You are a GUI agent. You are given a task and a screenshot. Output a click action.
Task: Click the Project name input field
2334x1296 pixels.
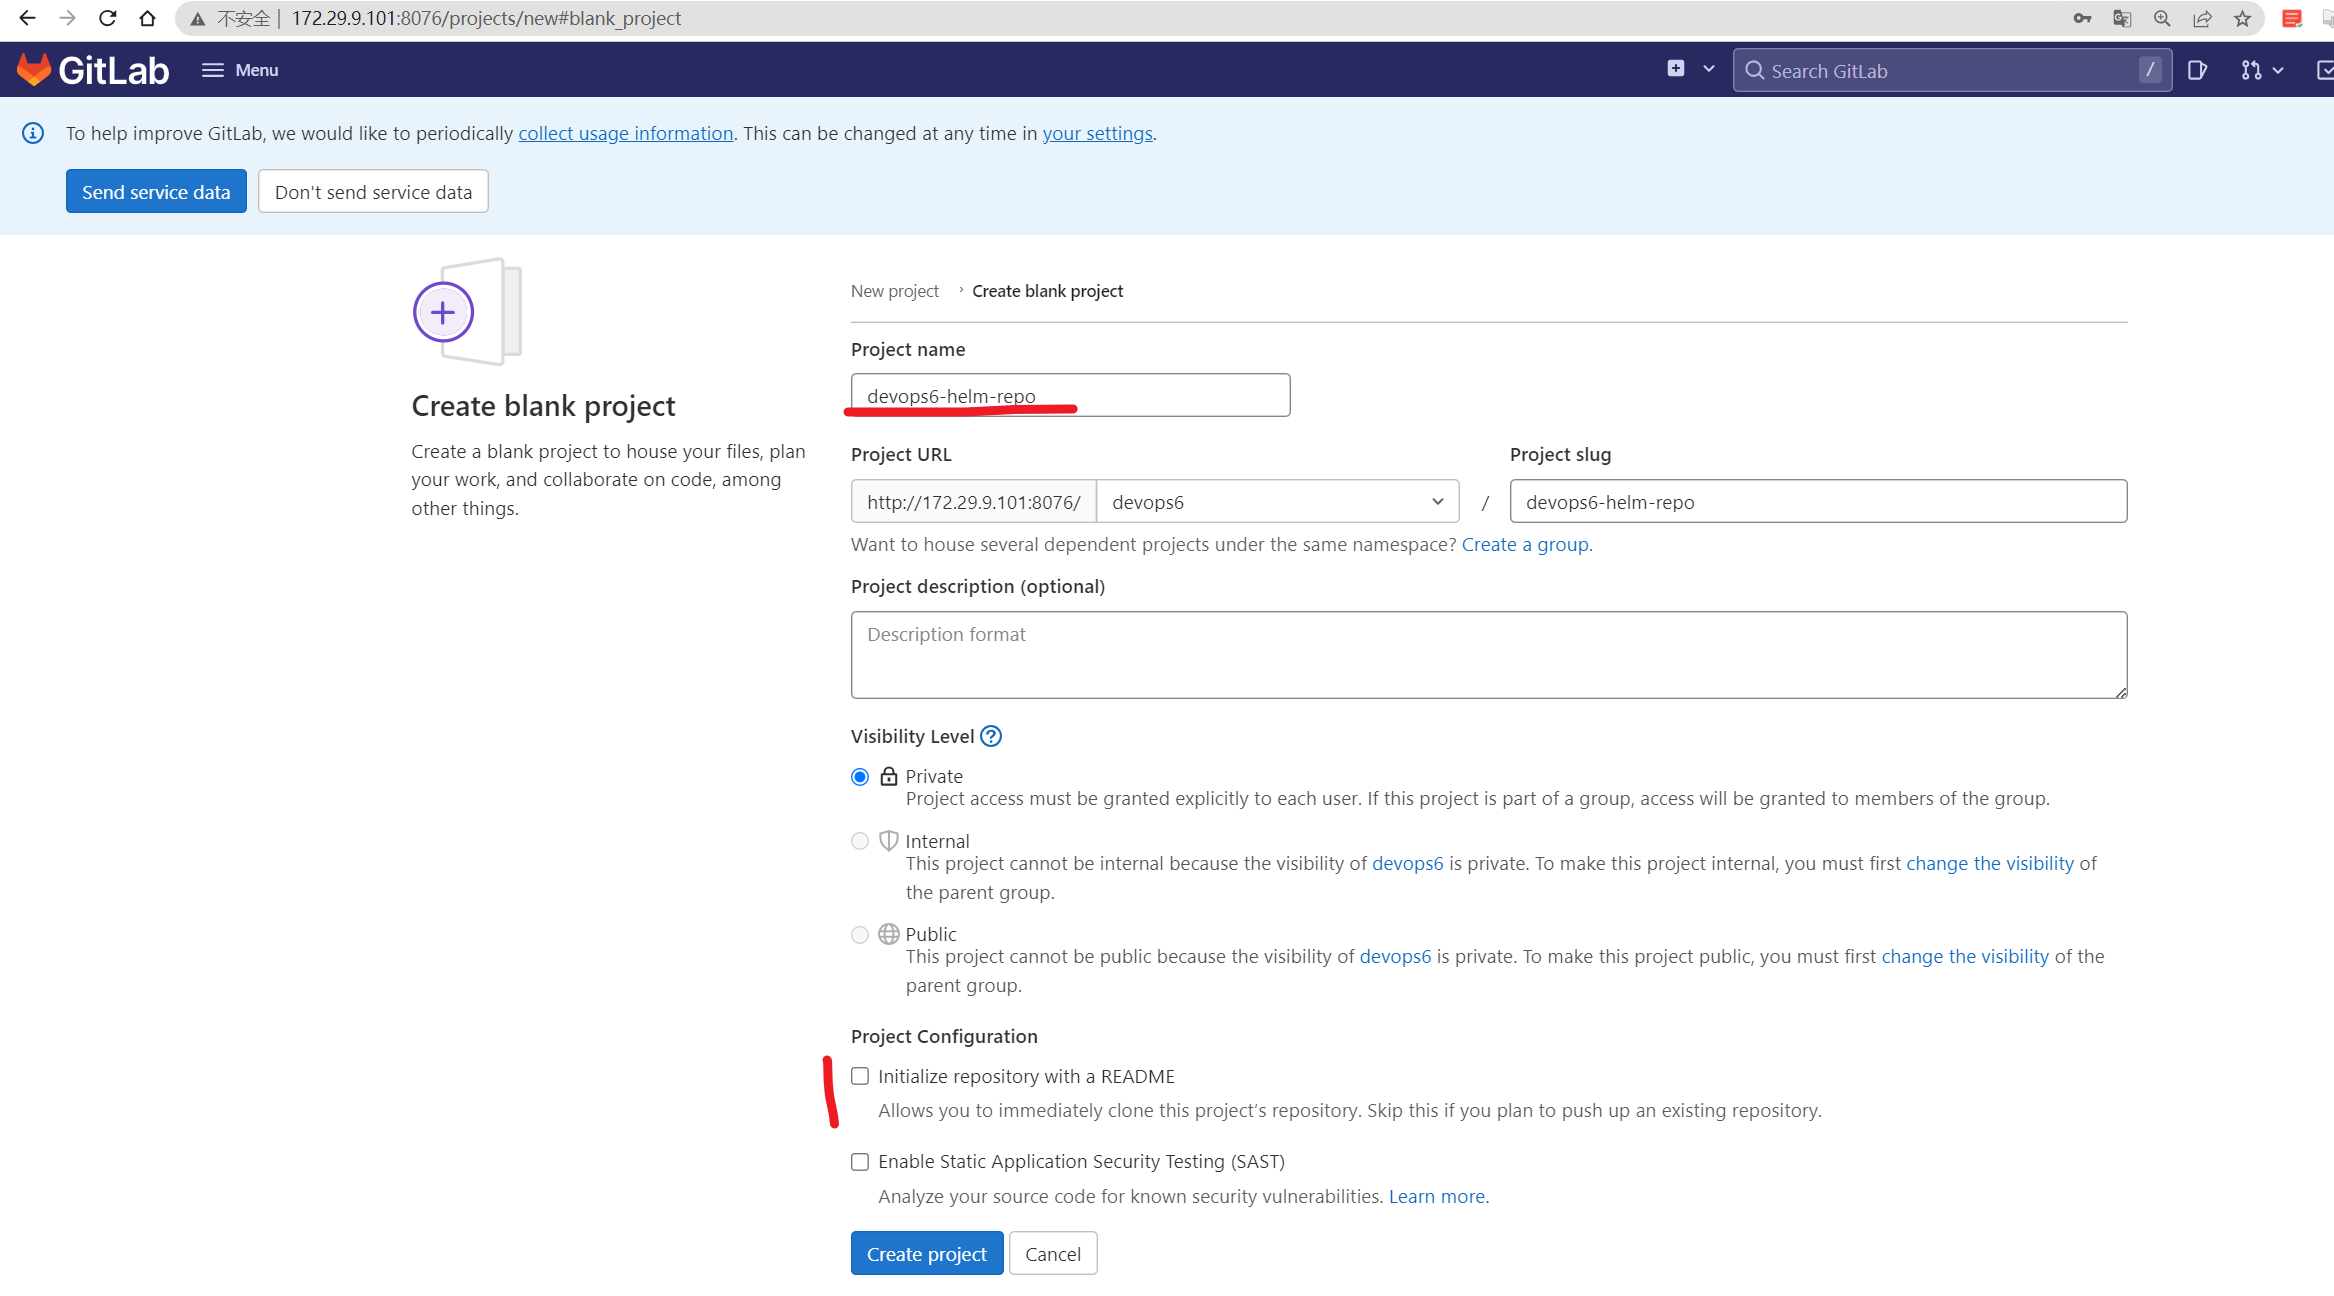1070,395
